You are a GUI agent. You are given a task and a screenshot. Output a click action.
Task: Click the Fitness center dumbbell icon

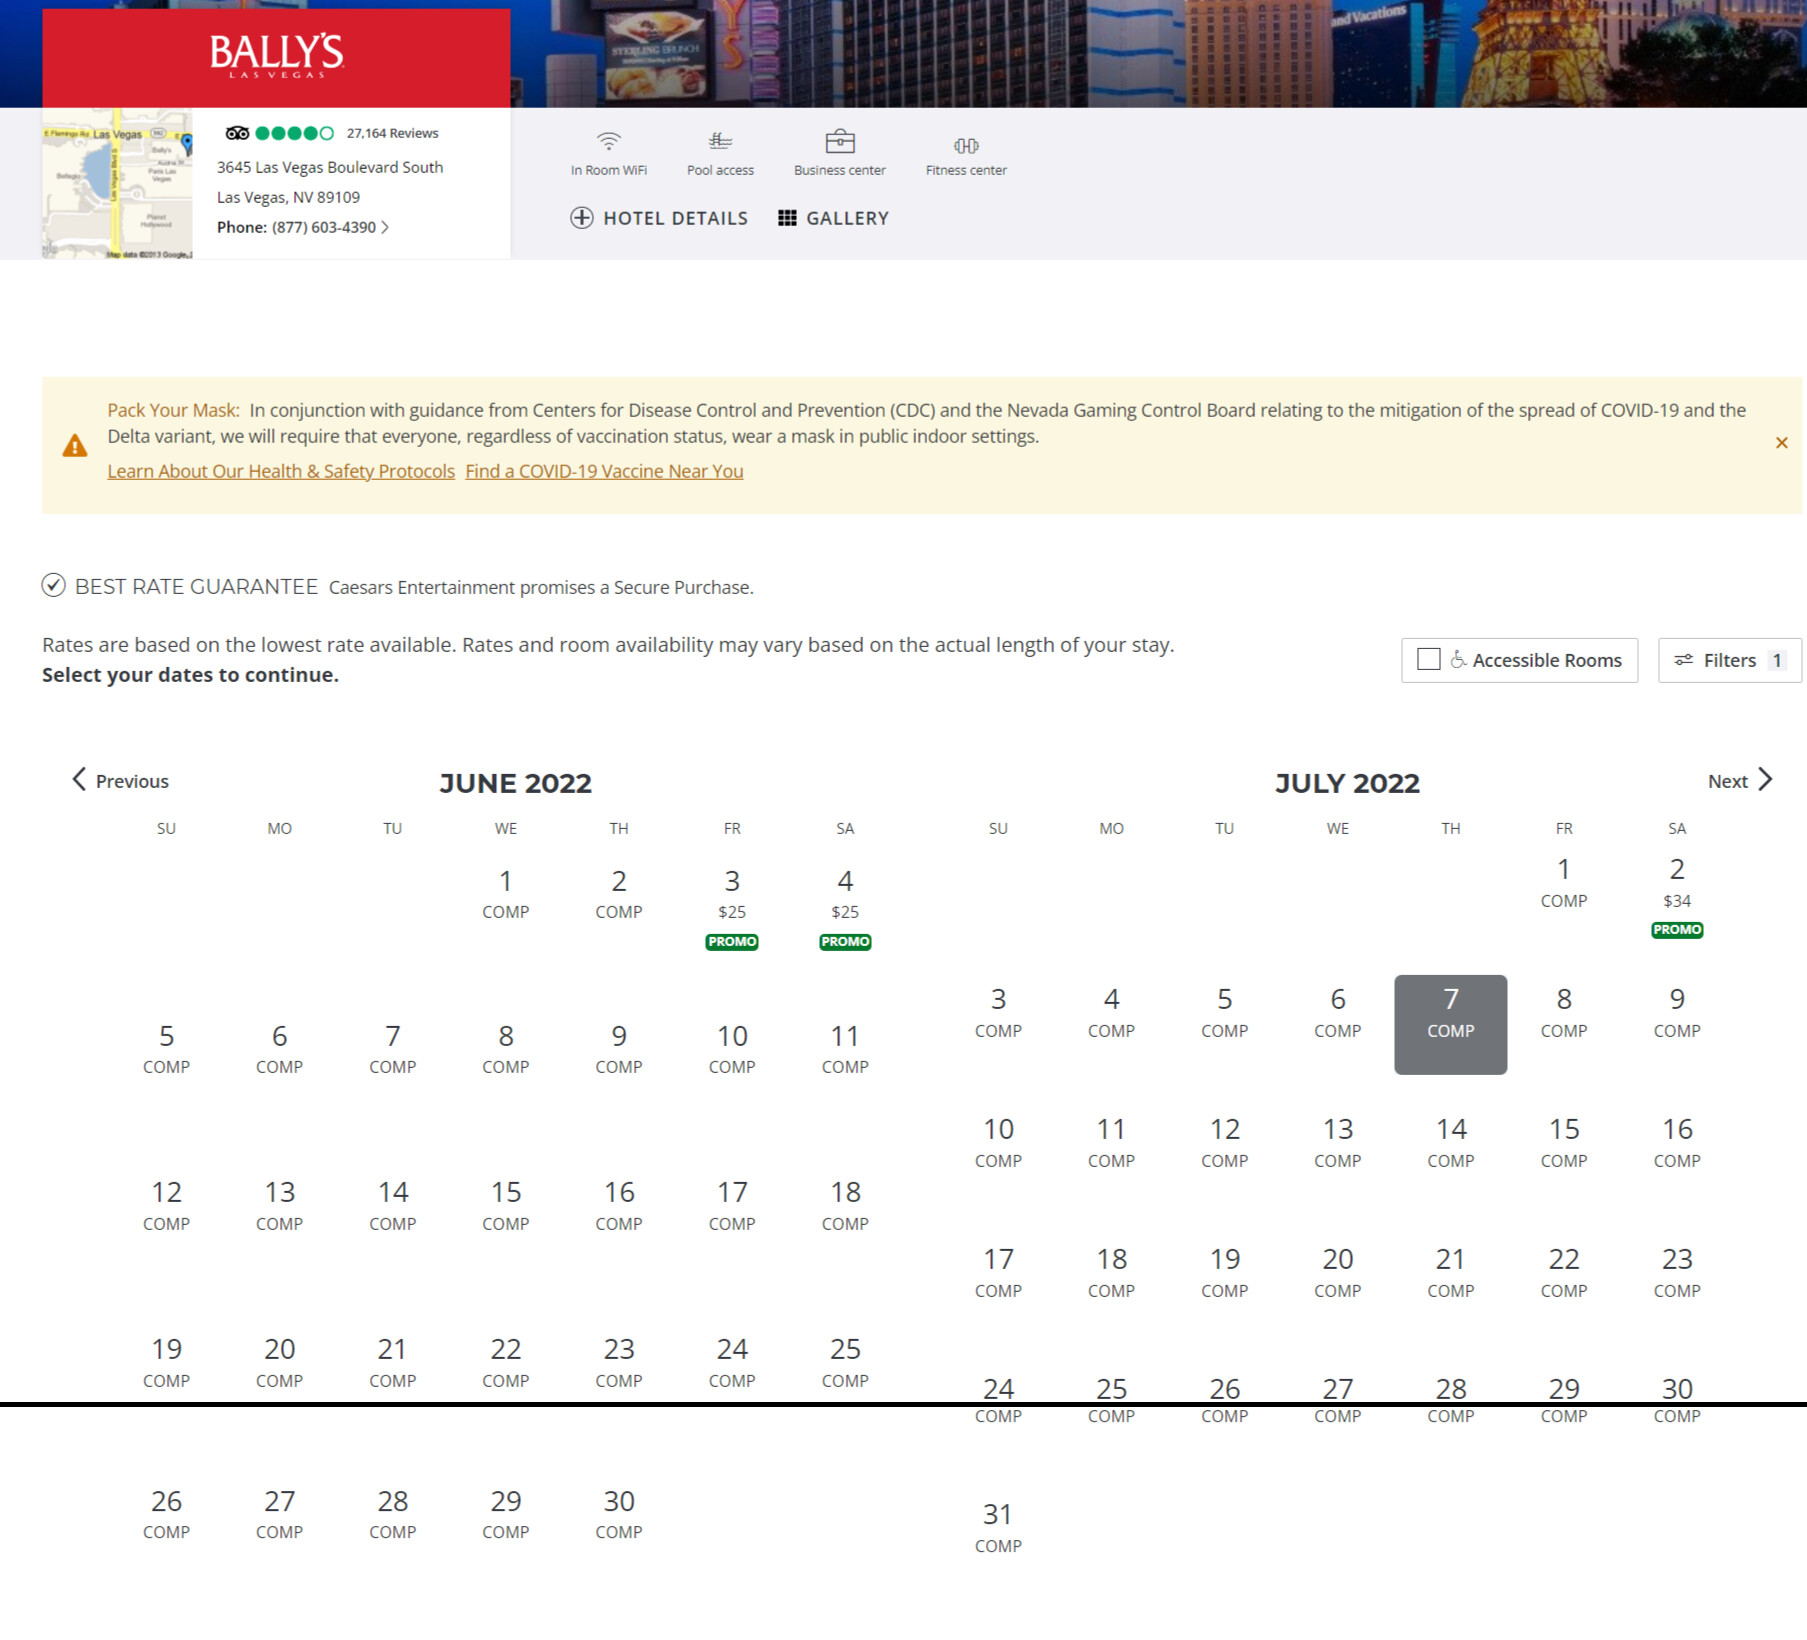point(965,145)
